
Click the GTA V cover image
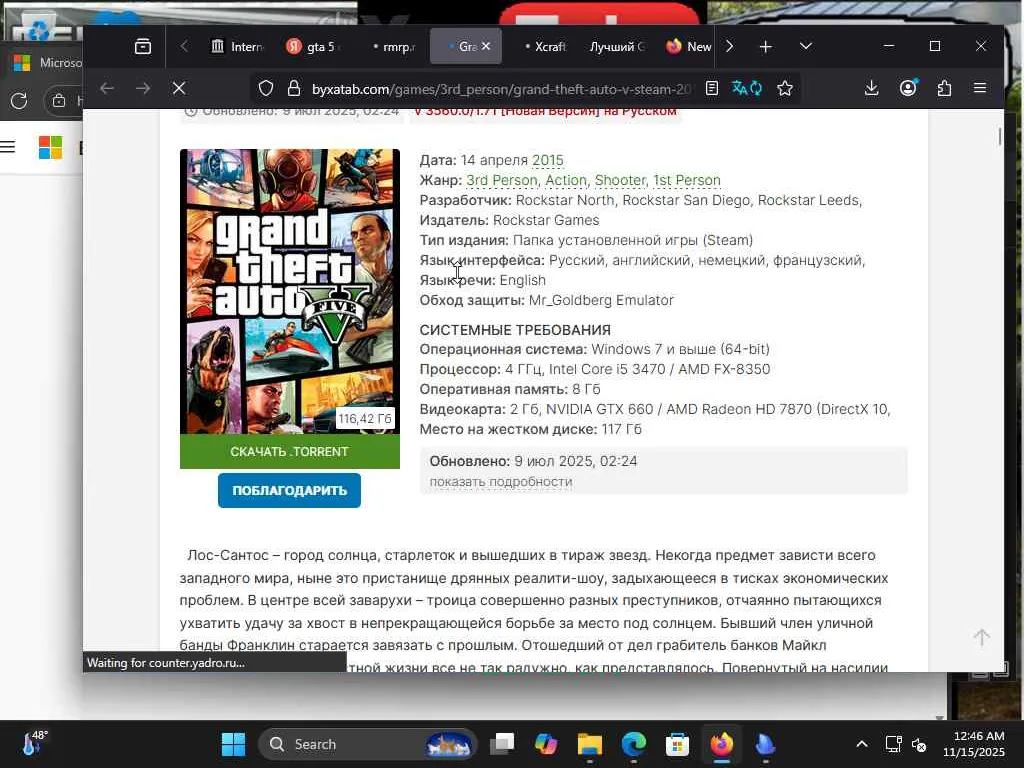click(290, 291)
